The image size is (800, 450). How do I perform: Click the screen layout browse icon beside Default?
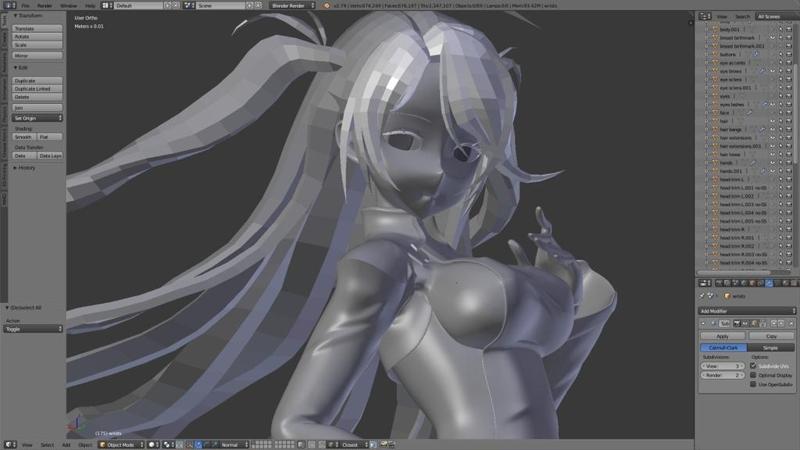pyautogui.click(x=107, y=5)
